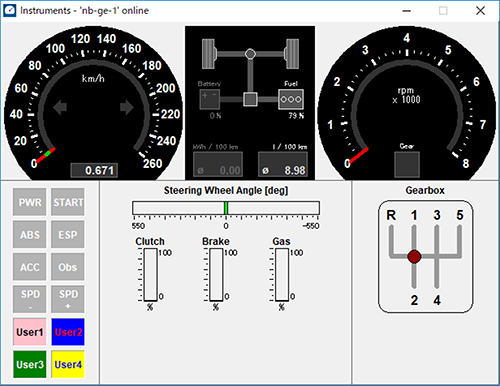Click the SPD plus button
This screenshot has width=500, height=386.
click(68, 299)
